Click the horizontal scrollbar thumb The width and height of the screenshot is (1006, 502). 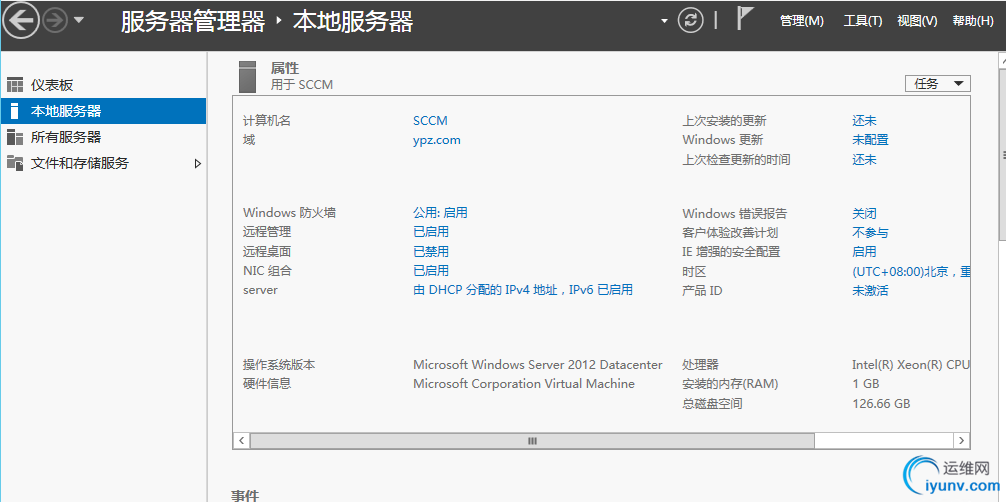pyautogui.click(x=532, y=440)
